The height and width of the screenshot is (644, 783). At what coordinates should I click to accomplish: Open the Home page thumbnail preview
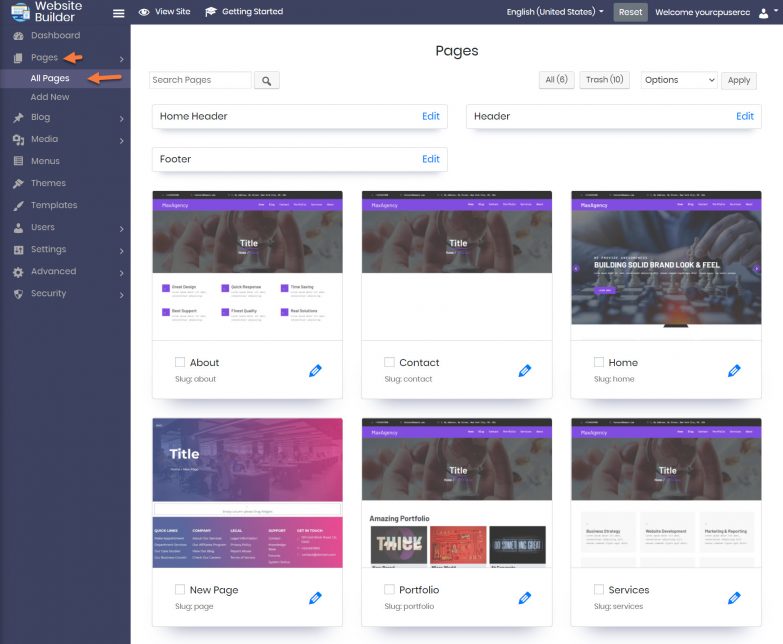(x=665, y=265)
